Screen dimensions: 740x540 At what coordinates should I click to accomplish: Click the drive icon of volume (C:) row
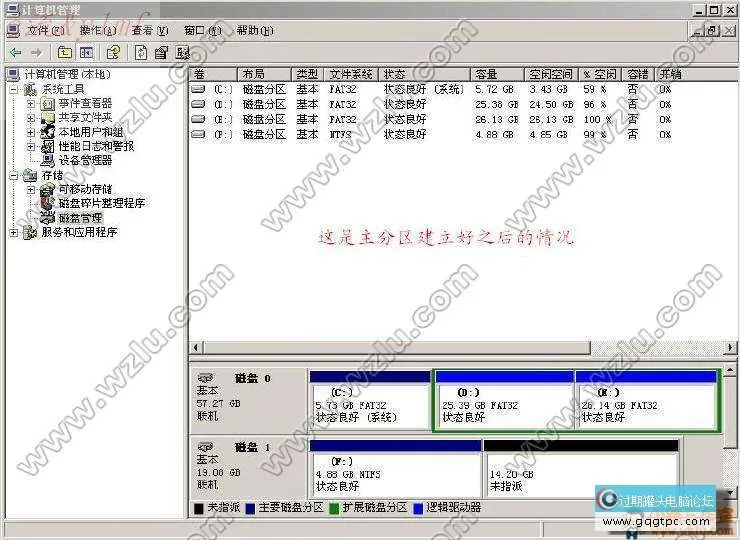click(198, 89)
